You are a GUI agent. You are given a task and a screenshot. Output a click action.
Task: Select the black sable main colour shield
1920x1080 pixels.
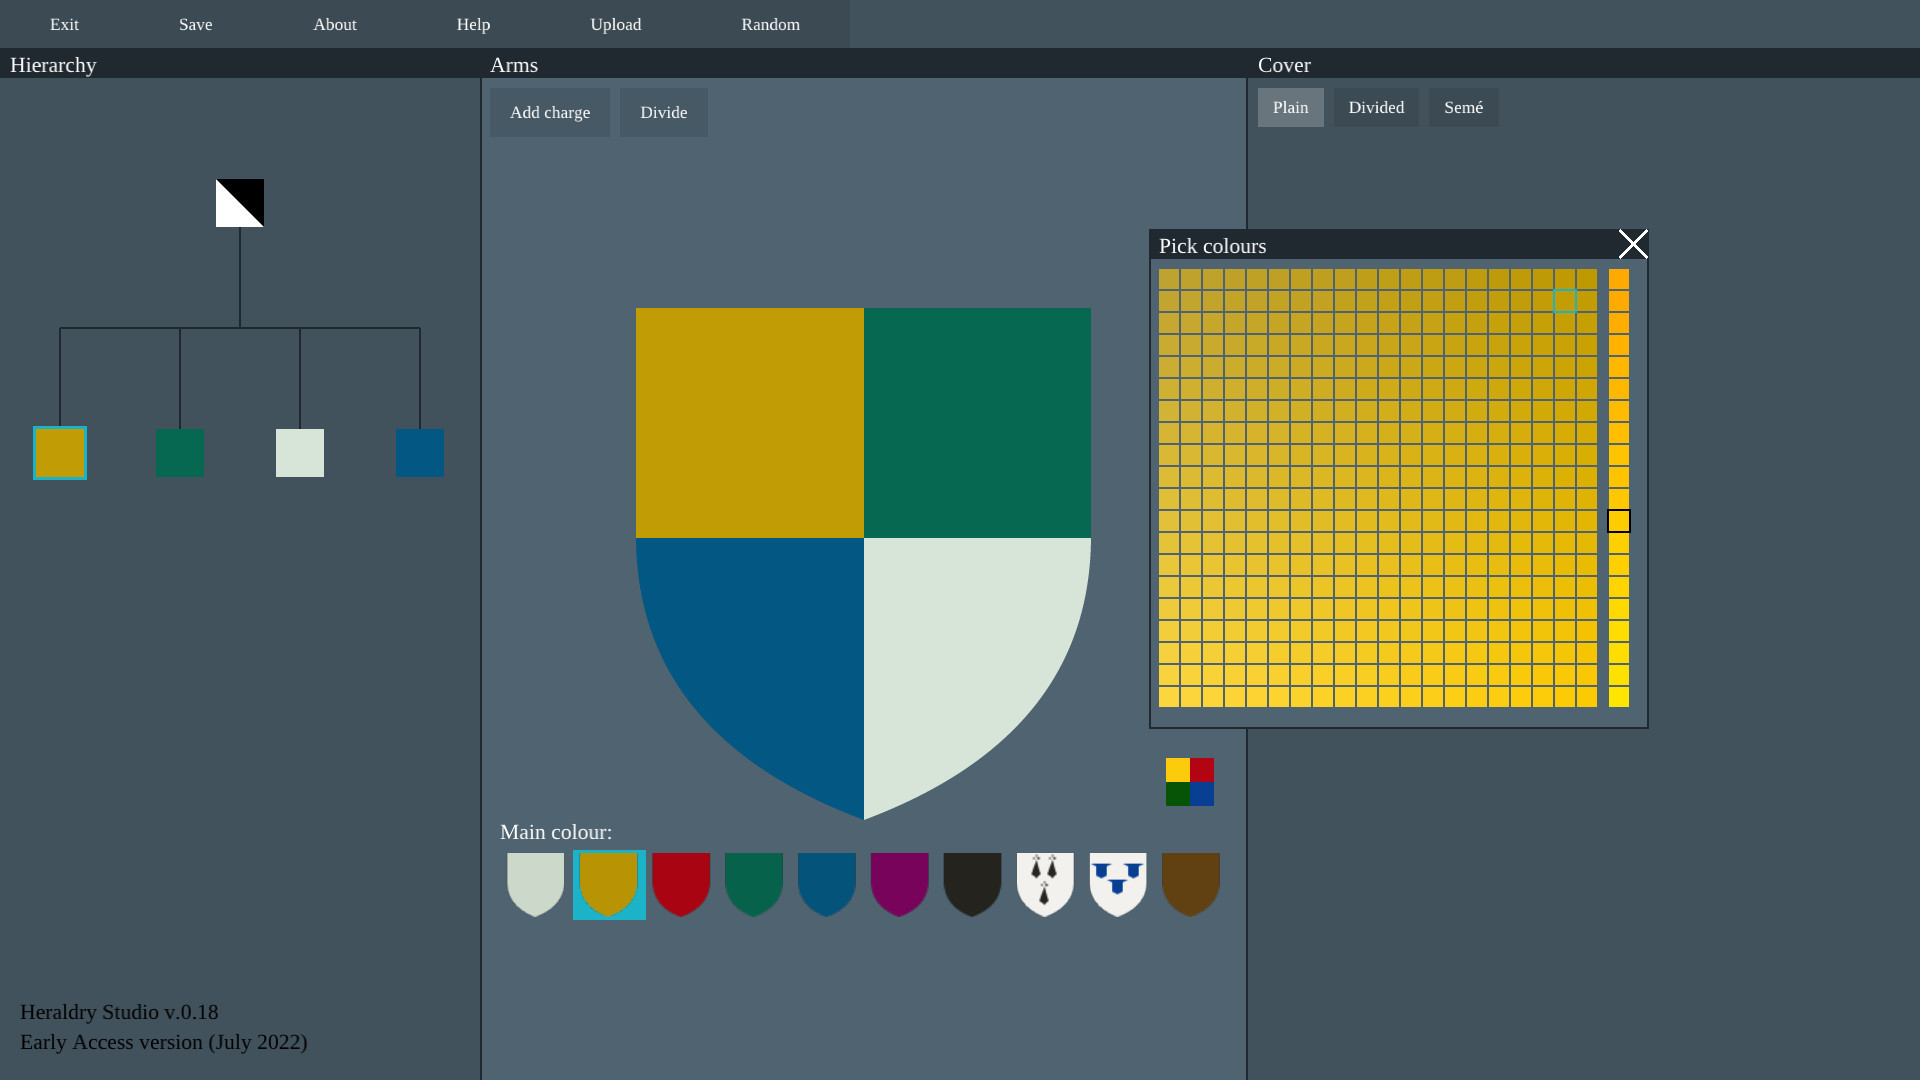point(972,884)
